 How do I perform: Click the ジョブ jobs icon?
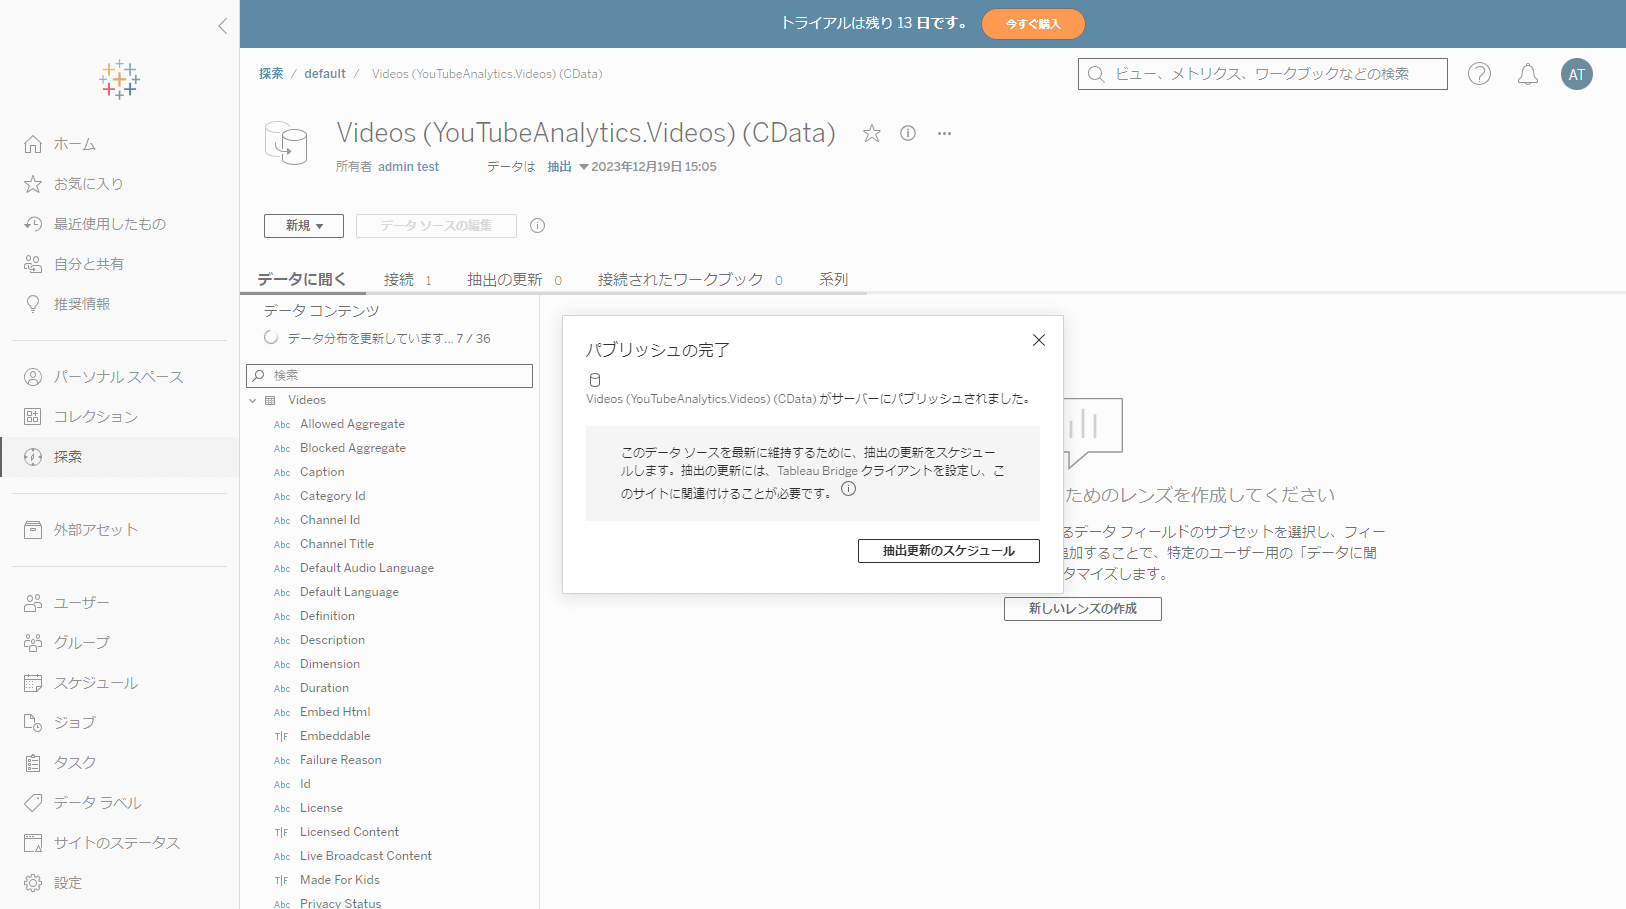(33, 723)
